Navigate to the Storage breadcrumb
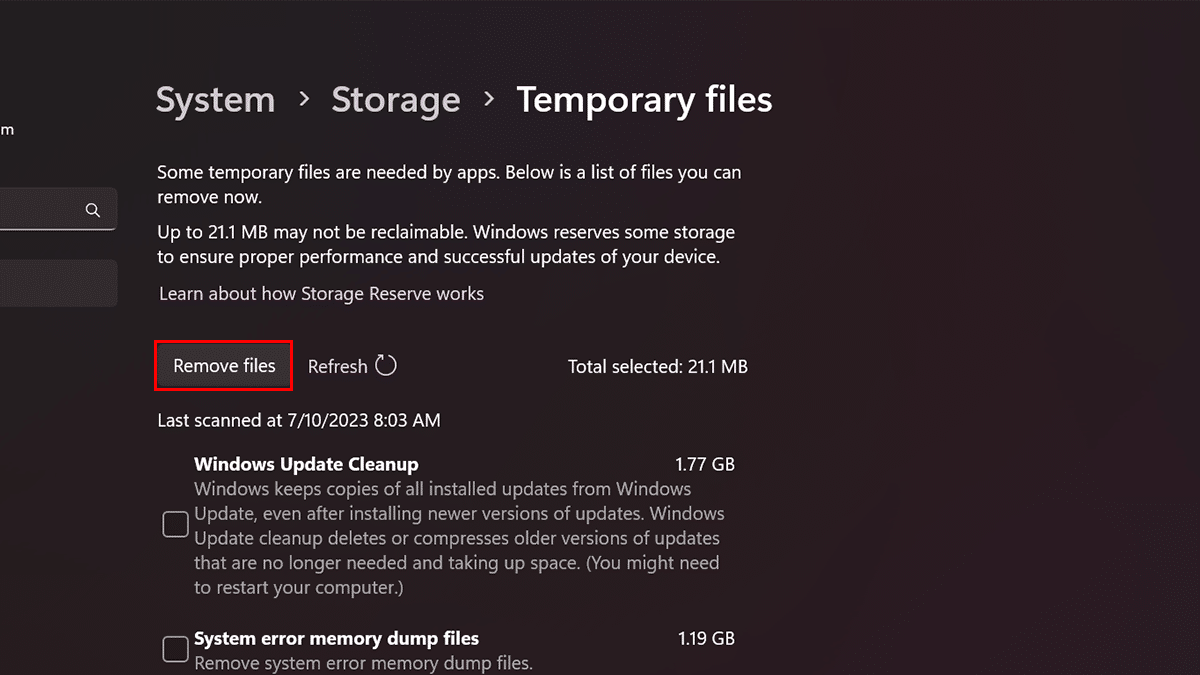The width and height of the screenshot is (1200, 675). pos(396,100)
